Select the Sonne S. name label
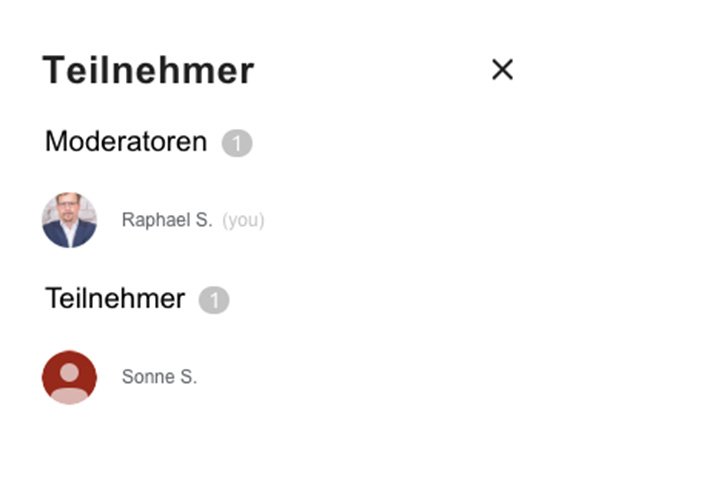This screenshot has height=484, width=706. [x=160, y=377]
